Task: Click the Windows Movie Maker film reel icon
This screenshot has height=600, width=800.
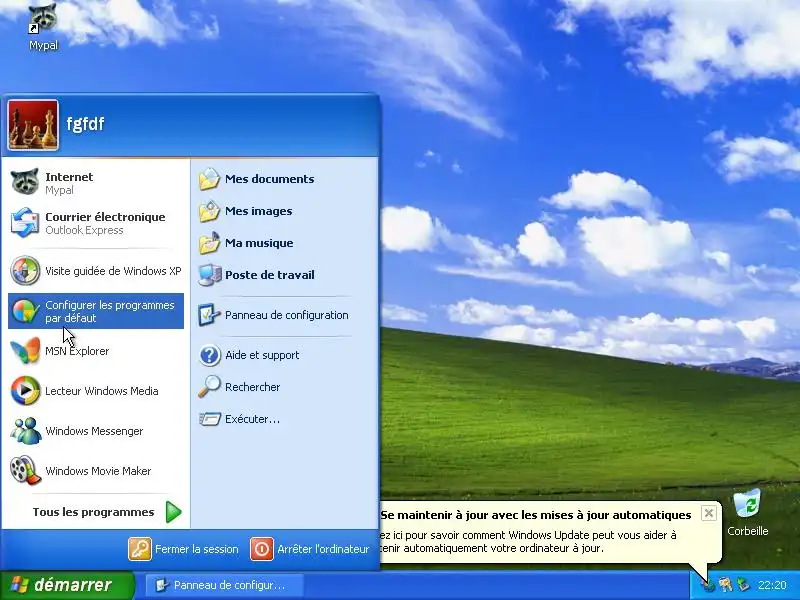Action: tap(24, 470)
